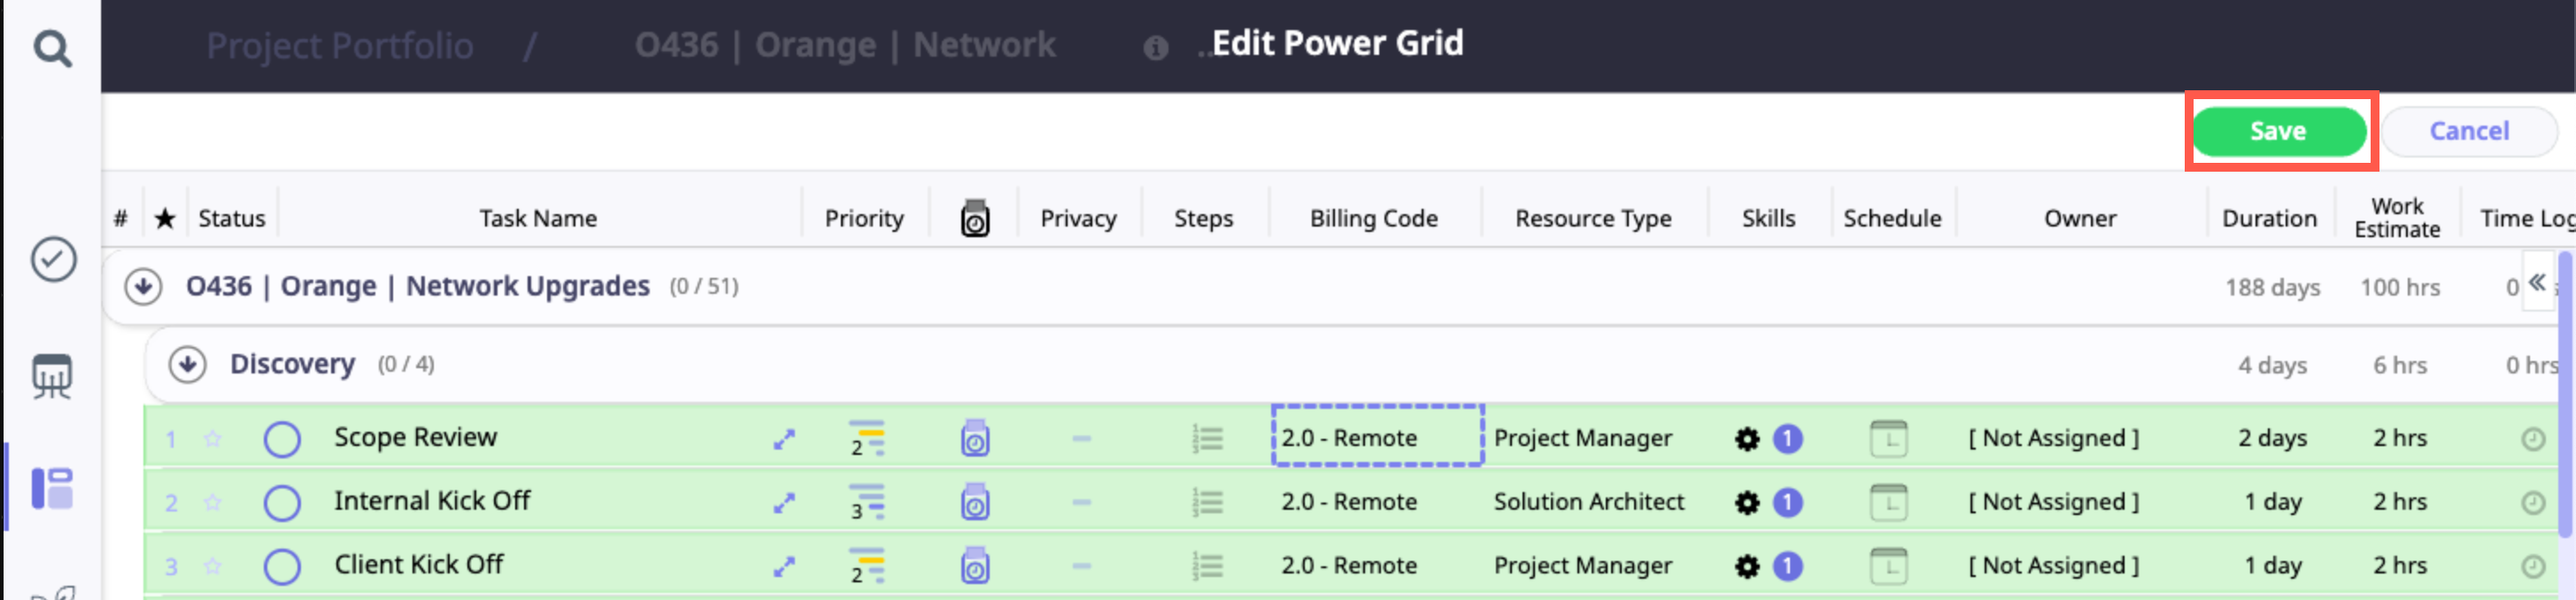The width and height of the screenshot is (2576, 600).
Task: Open the checkmark tasks icon in sidebar
Action: [x=53, y=260]
